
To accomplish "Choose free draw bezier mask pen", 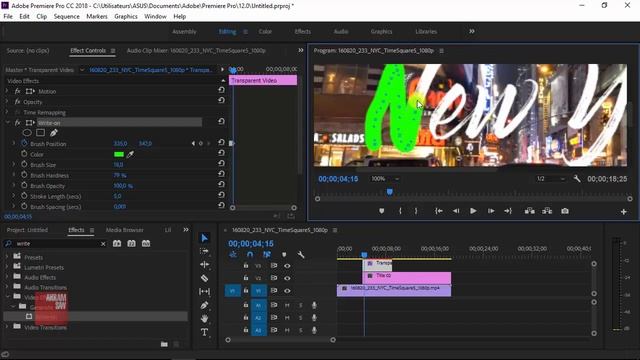I will point(53,133).
